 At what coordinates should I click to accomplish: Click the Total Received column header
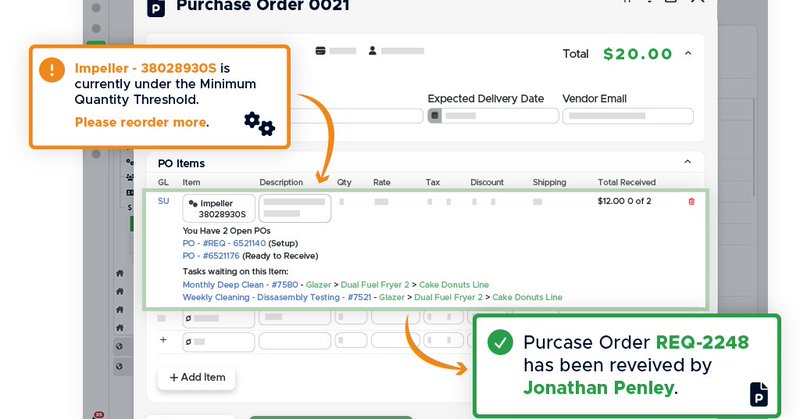pos(627,182)
